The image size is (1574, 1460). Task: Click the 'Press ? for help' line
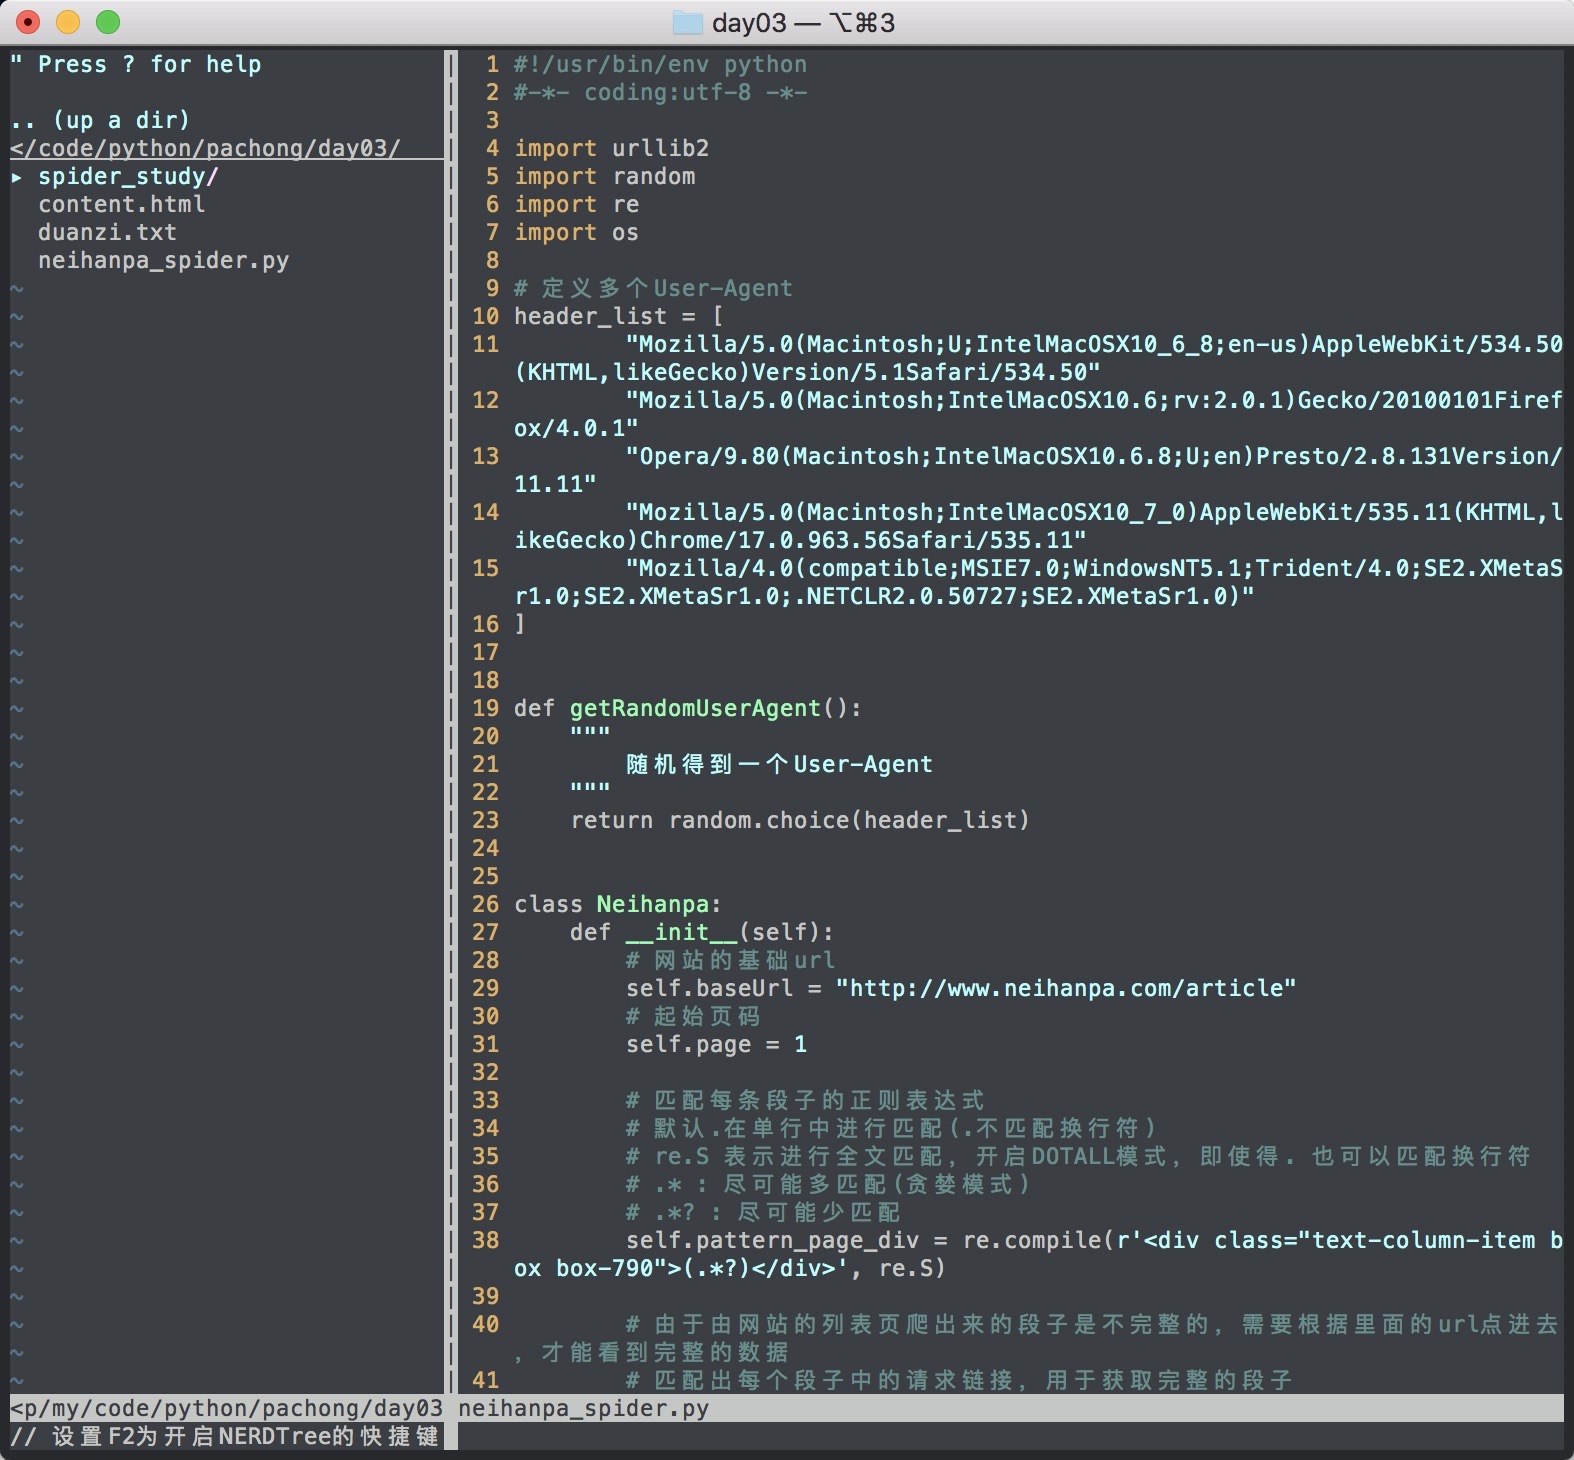(136, 65)
